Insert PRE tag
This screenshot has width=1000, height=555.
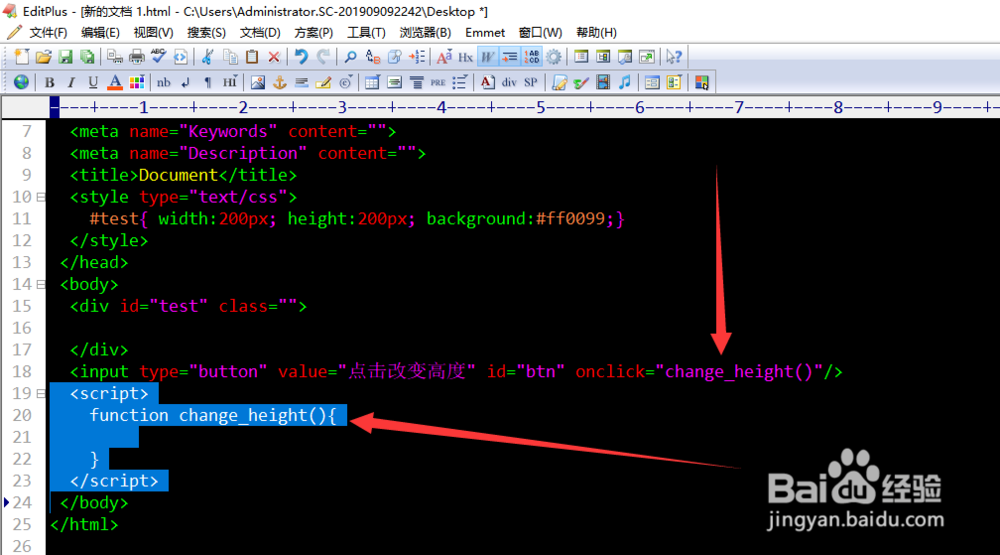point(438,82)
